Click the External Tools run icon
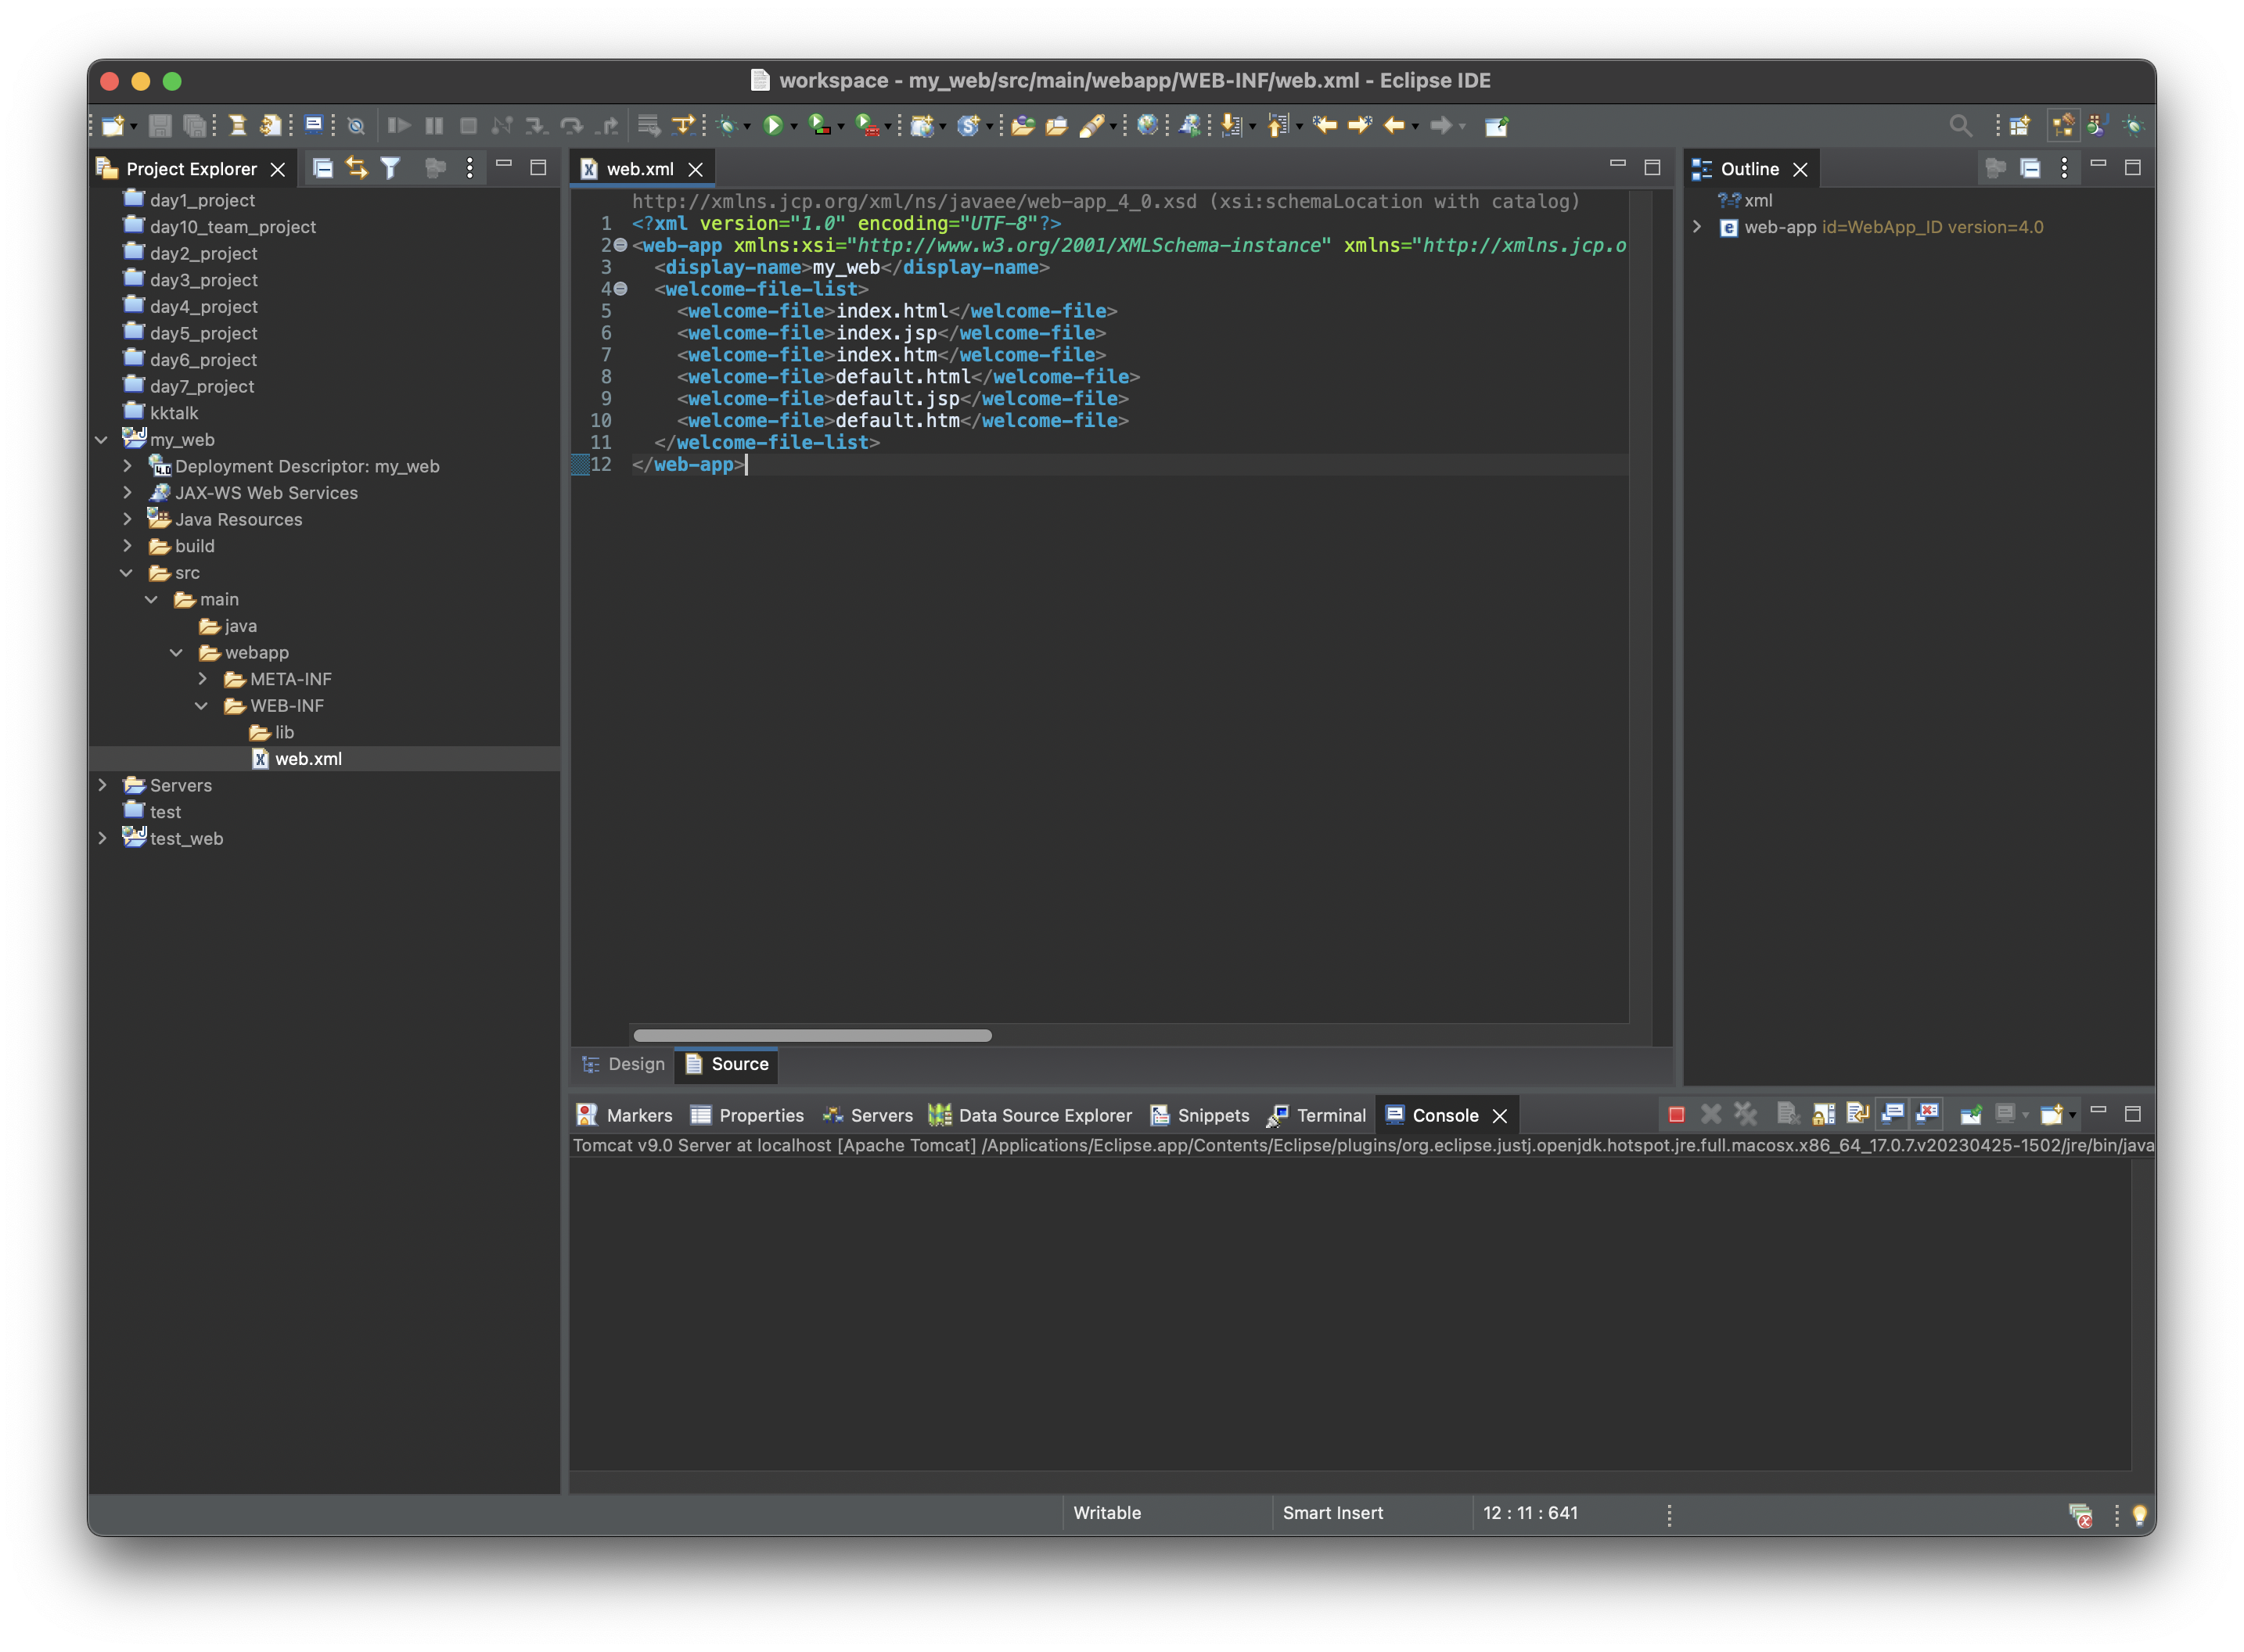Image resolution: width=2244 pixels, height=1652 pixels. tap(867, 126)
